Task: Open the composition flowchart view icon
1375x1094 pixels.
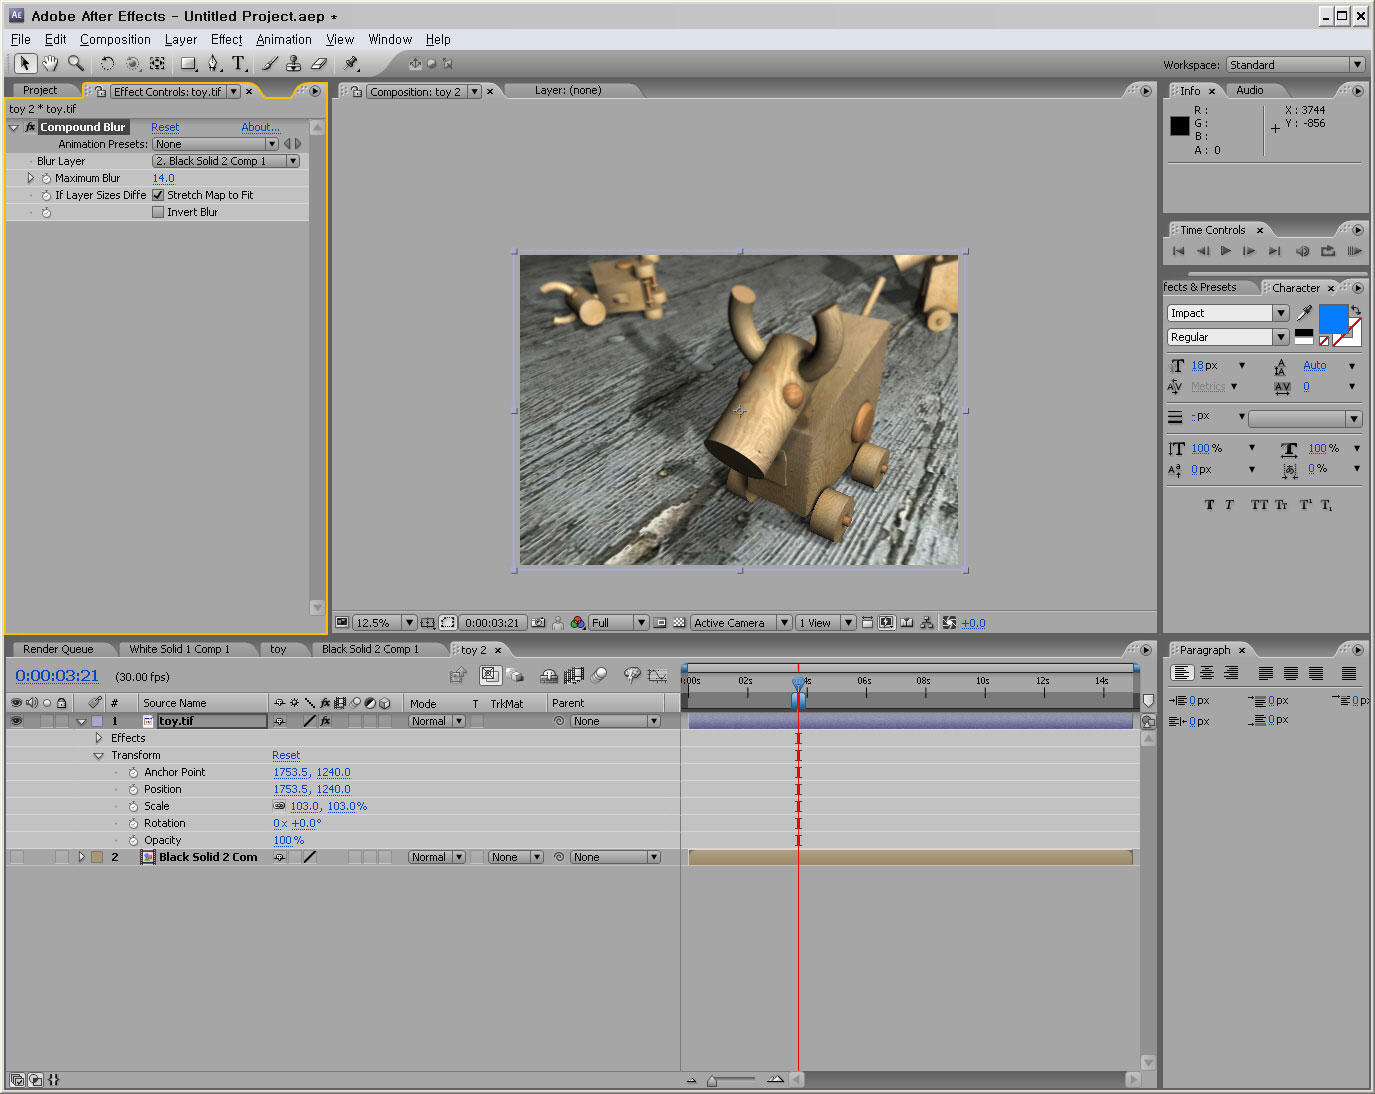Action: (x=927, y=623)
